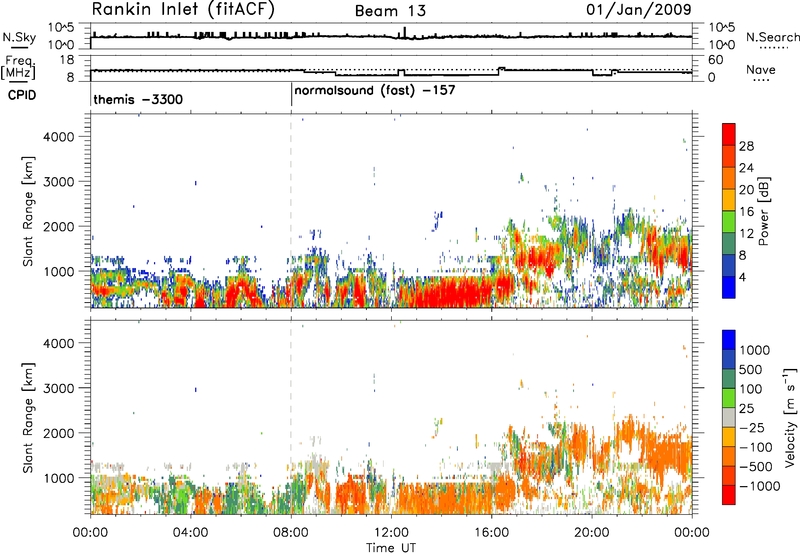
Task: Click the 'Beam 13' label
Action: [390, 11]
